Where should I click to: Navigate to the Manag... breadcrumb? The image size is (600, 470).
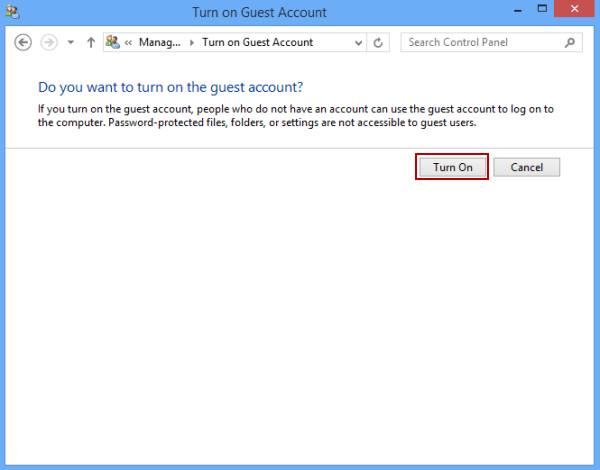[x=161, y=43]
